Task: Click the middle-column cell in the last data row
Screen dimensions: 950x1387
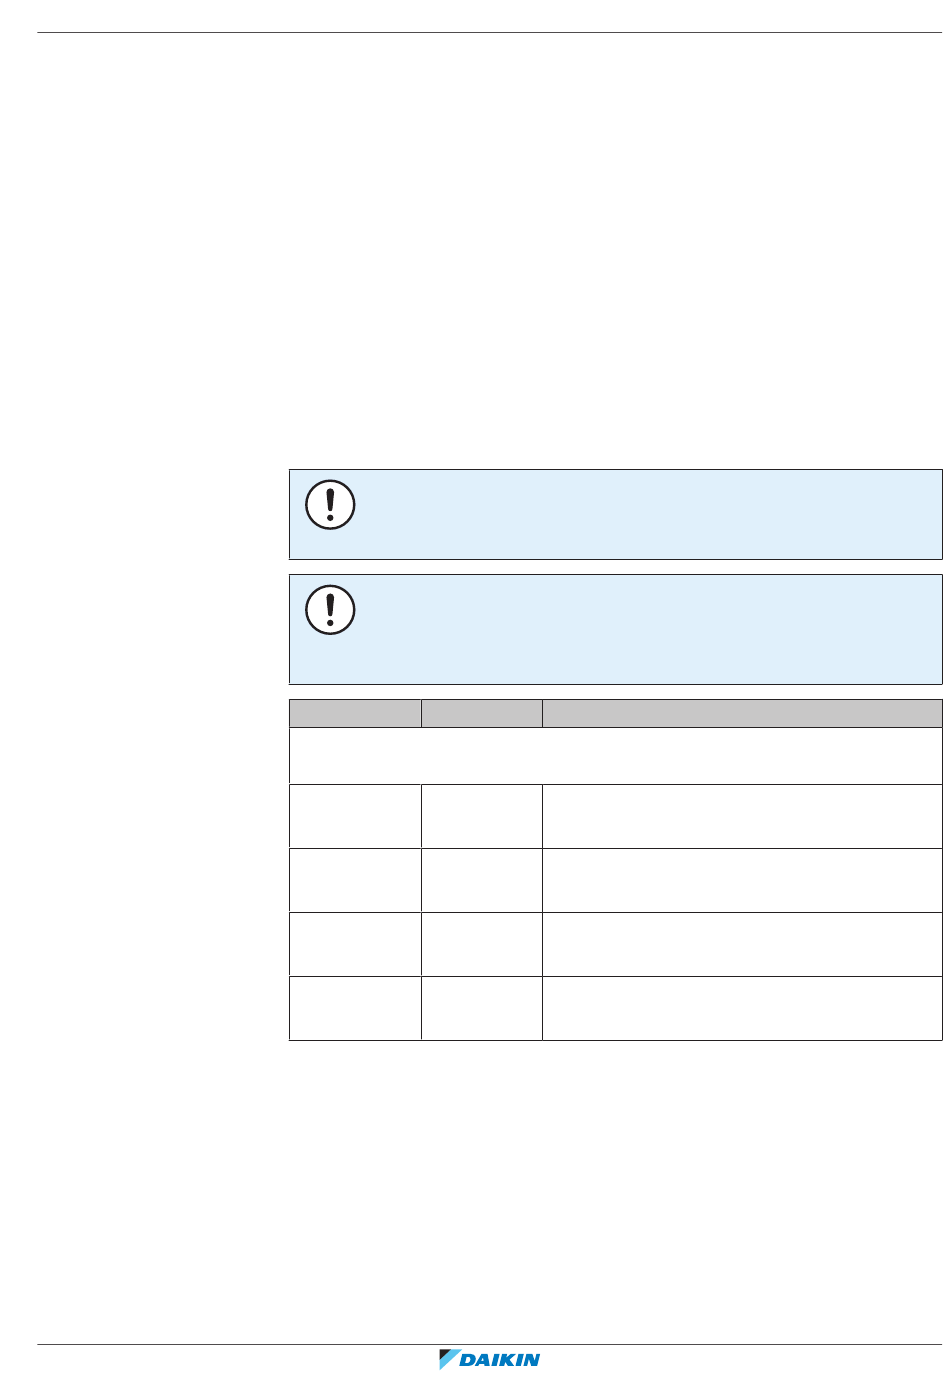Action: [482, 1008]
